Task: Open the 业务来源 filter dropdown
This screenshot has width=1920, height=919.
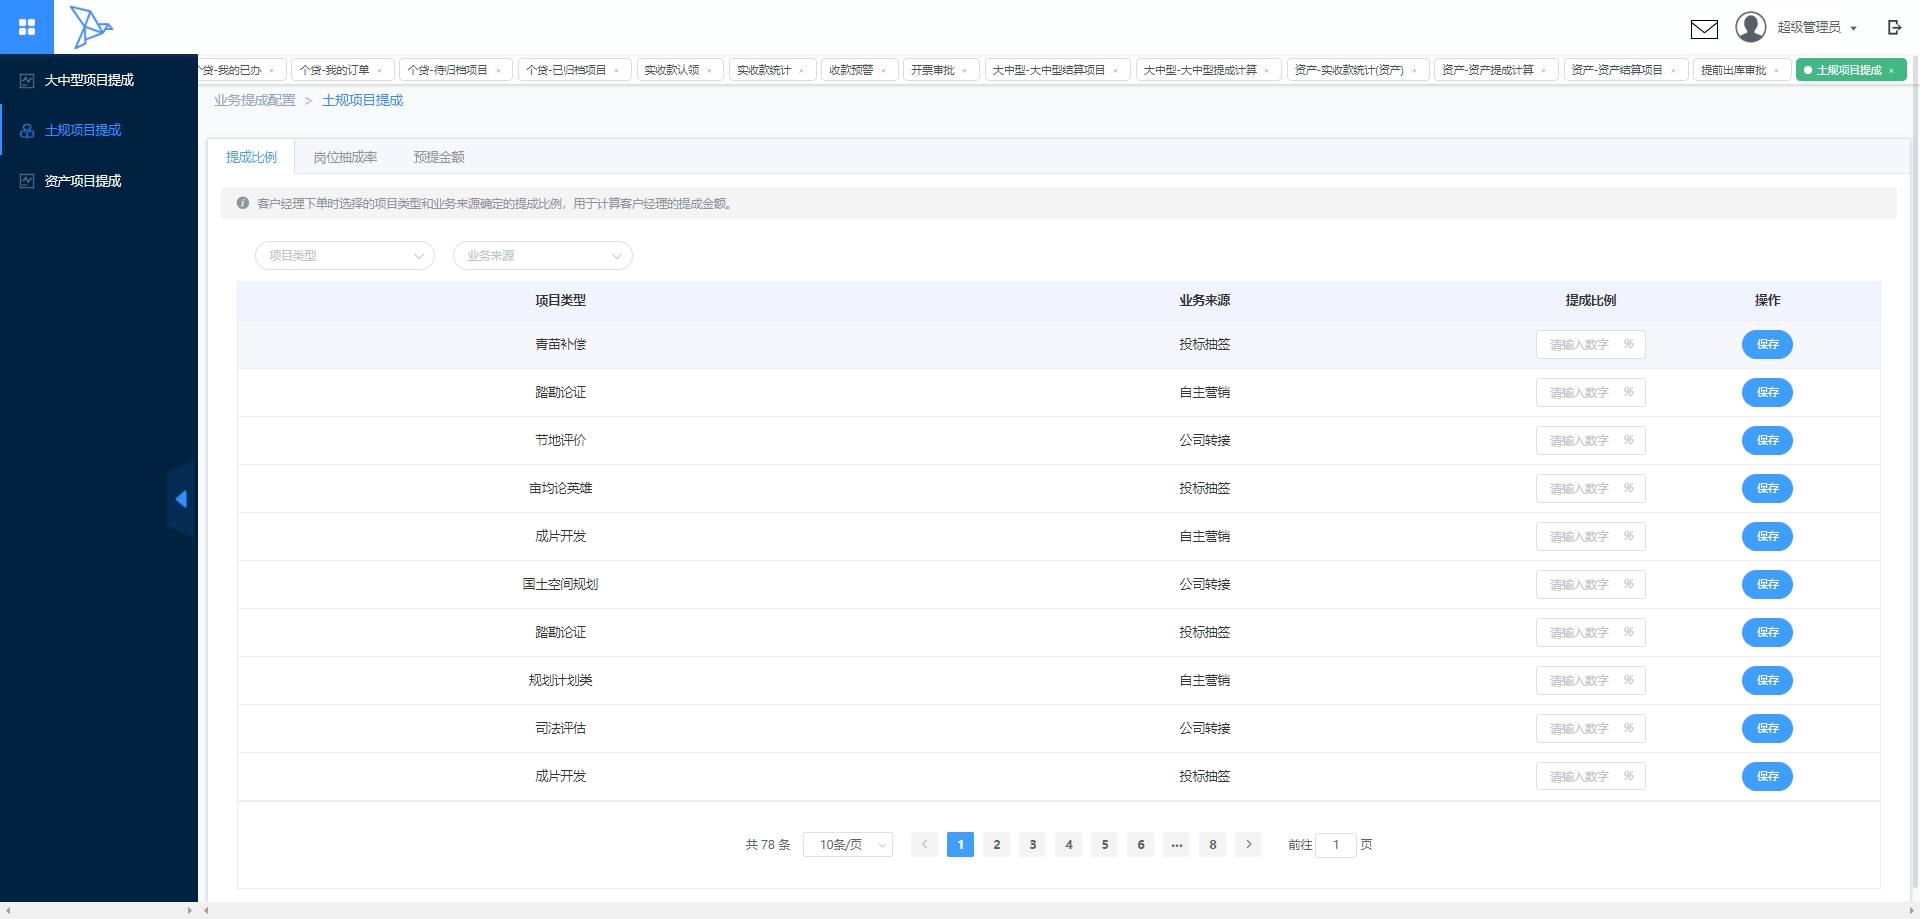Action: (x=543, y=256)
